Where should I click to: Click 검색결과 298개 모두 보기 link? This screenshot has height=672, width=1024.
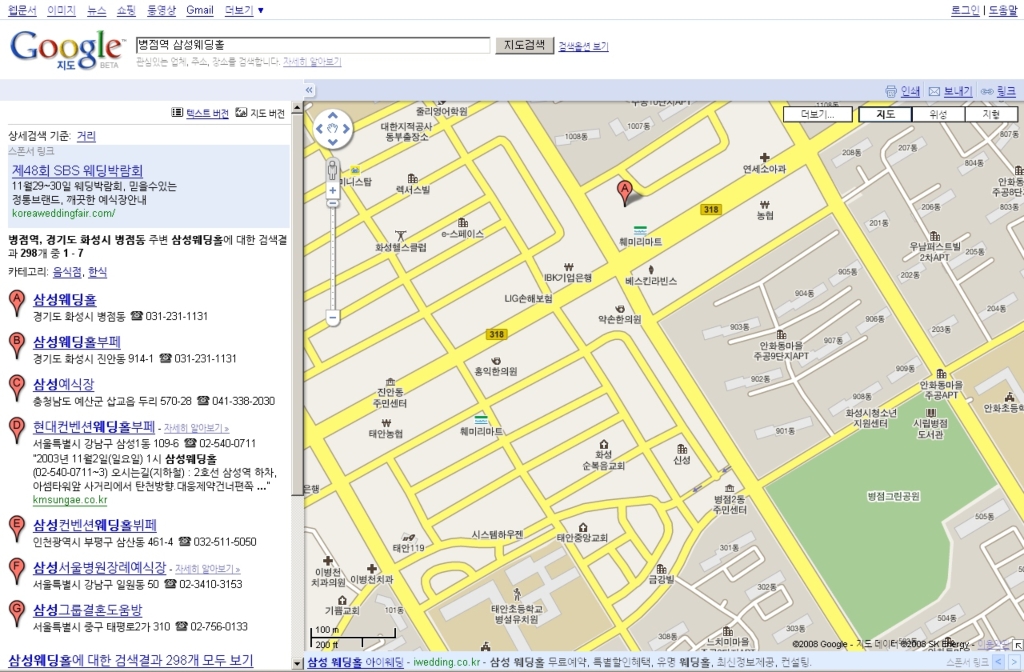pyautogui.click(x=131, y=660)
